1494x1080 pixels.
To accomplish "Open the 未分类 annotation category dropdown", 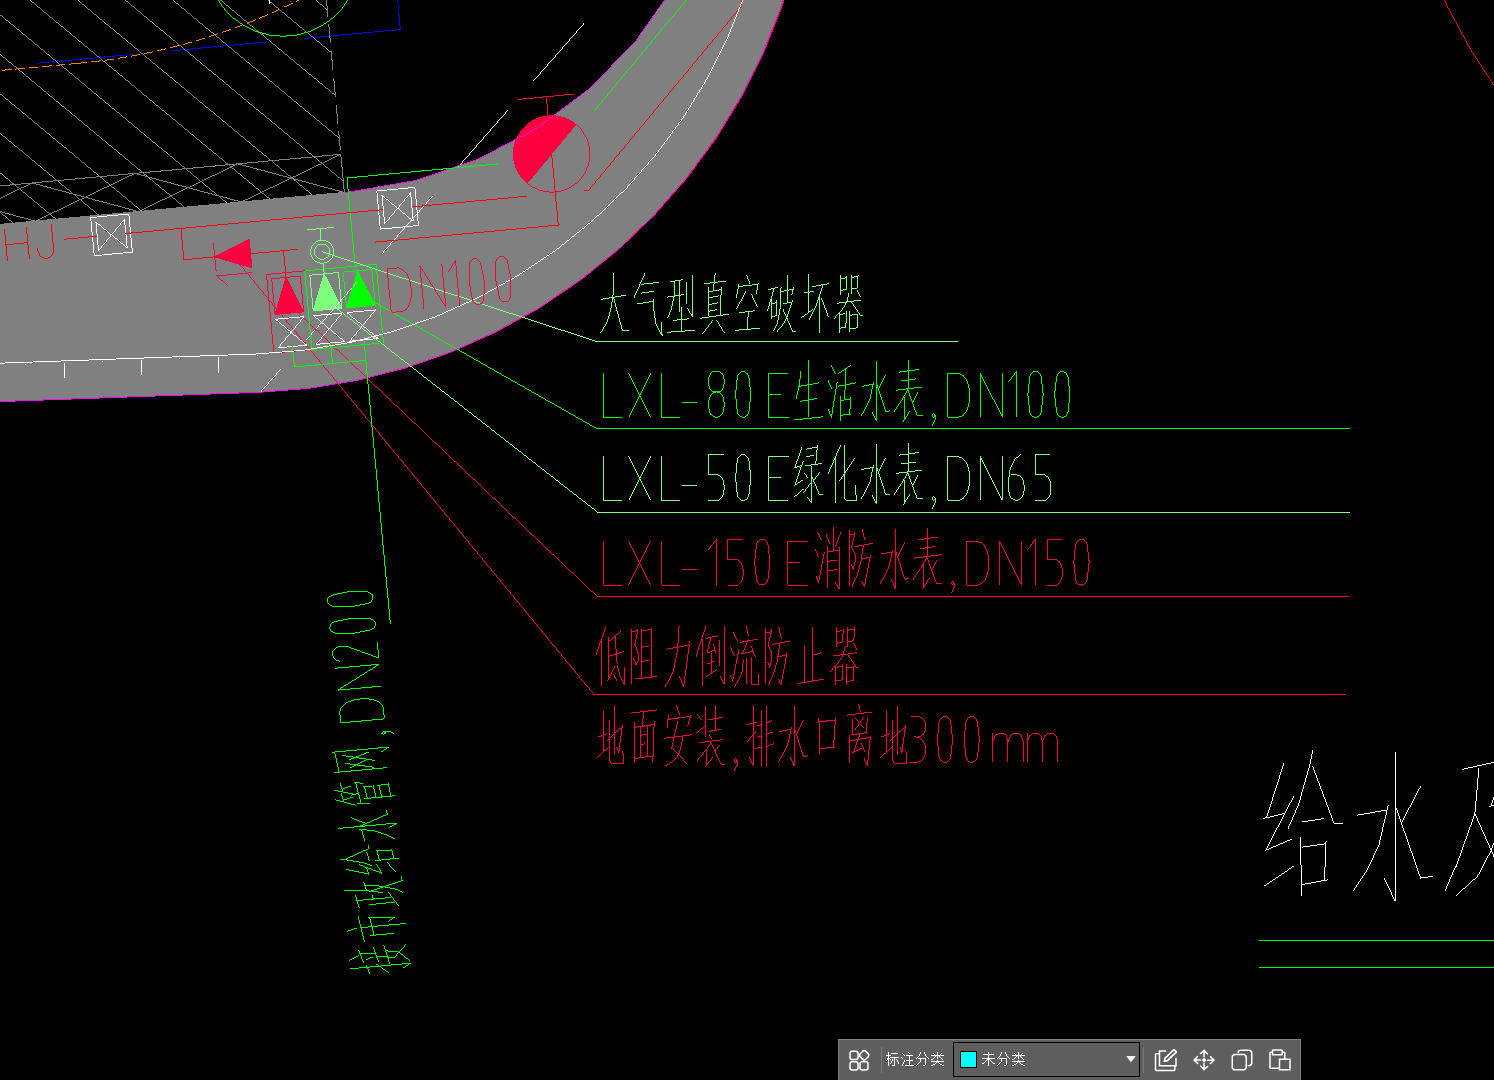I will click(1046, 1059).
